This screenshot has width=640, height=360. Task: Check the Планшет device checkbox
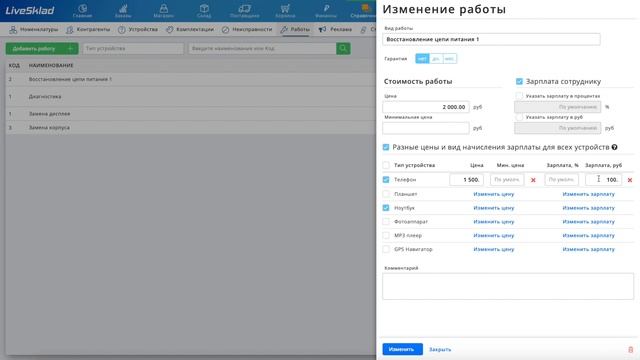coord(386,194)
